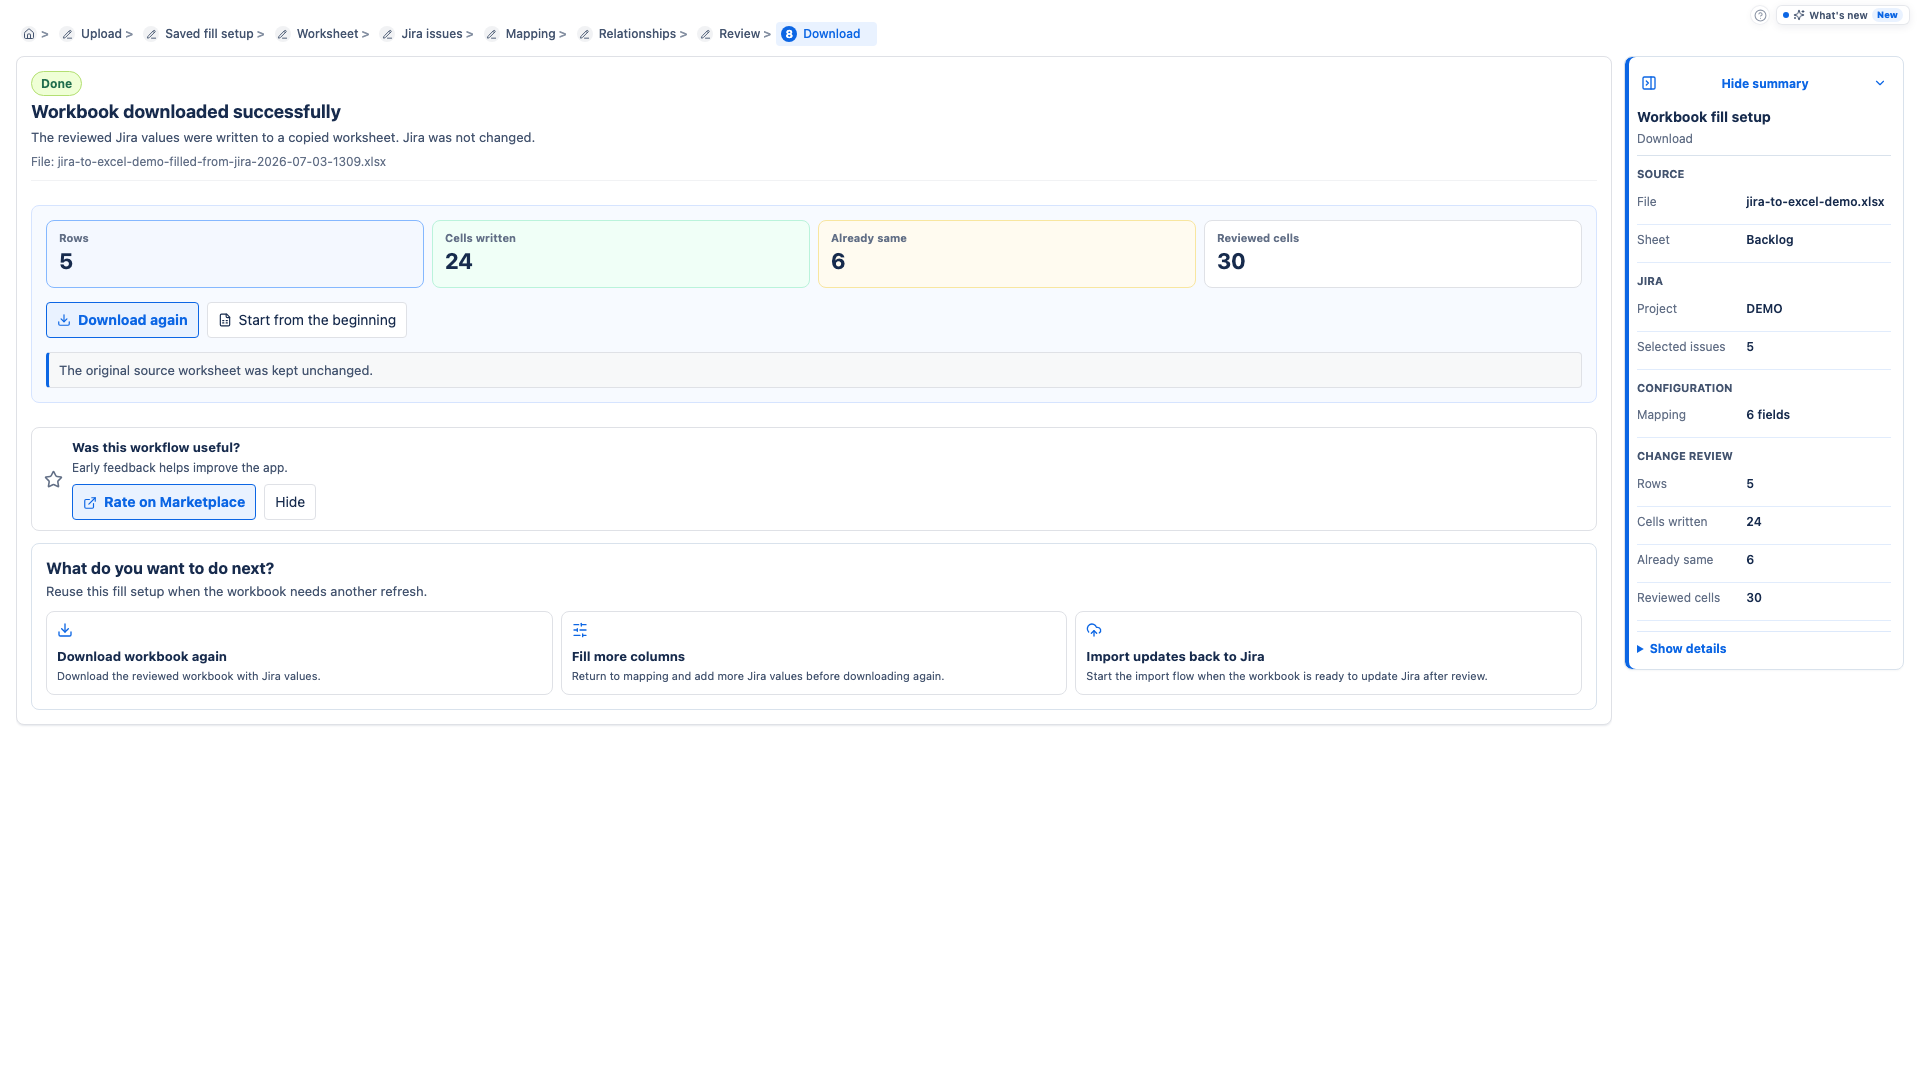Click jira-to-excel-demo.xlsx in the summary
1920x1080 pixels.
1815,202
